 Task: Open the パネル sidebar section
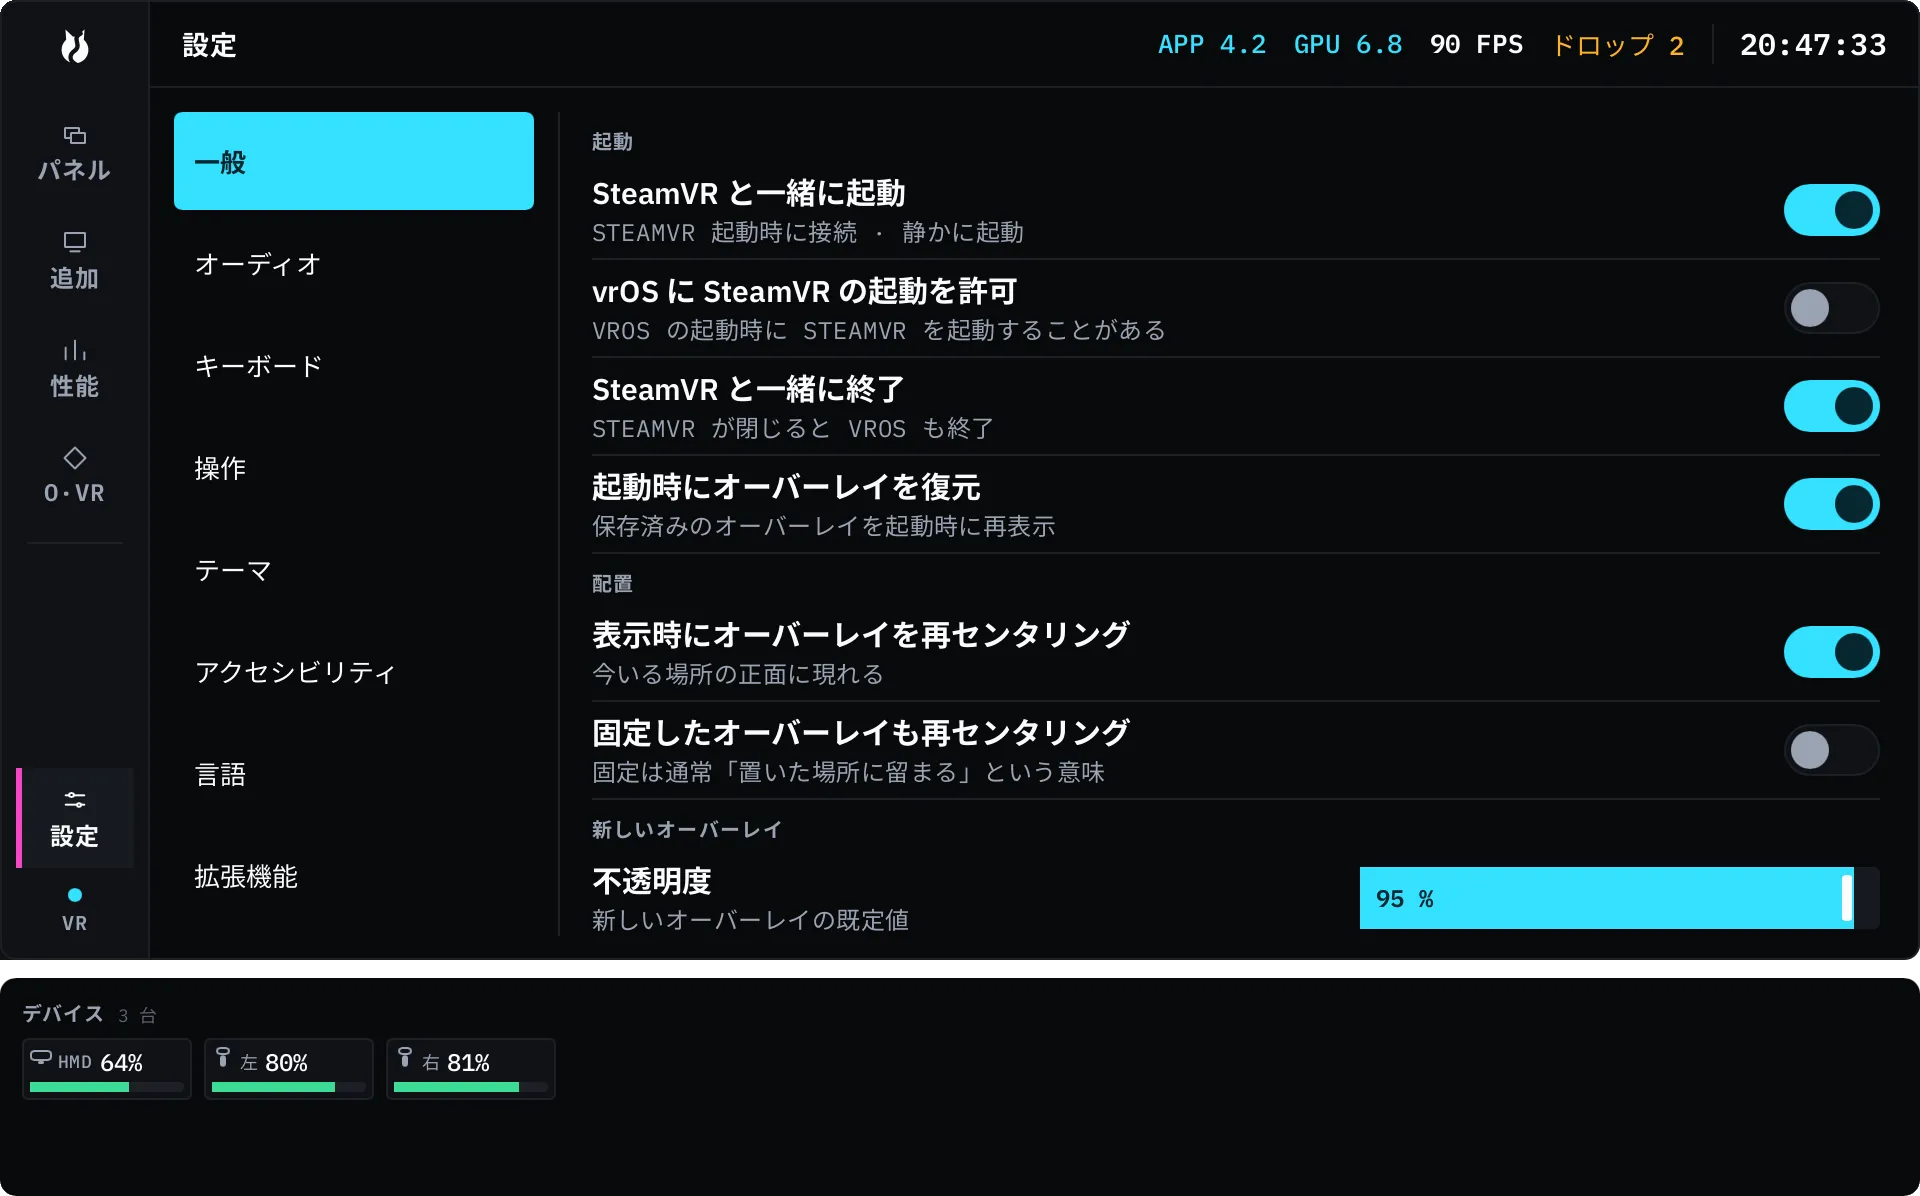[75, 154]
